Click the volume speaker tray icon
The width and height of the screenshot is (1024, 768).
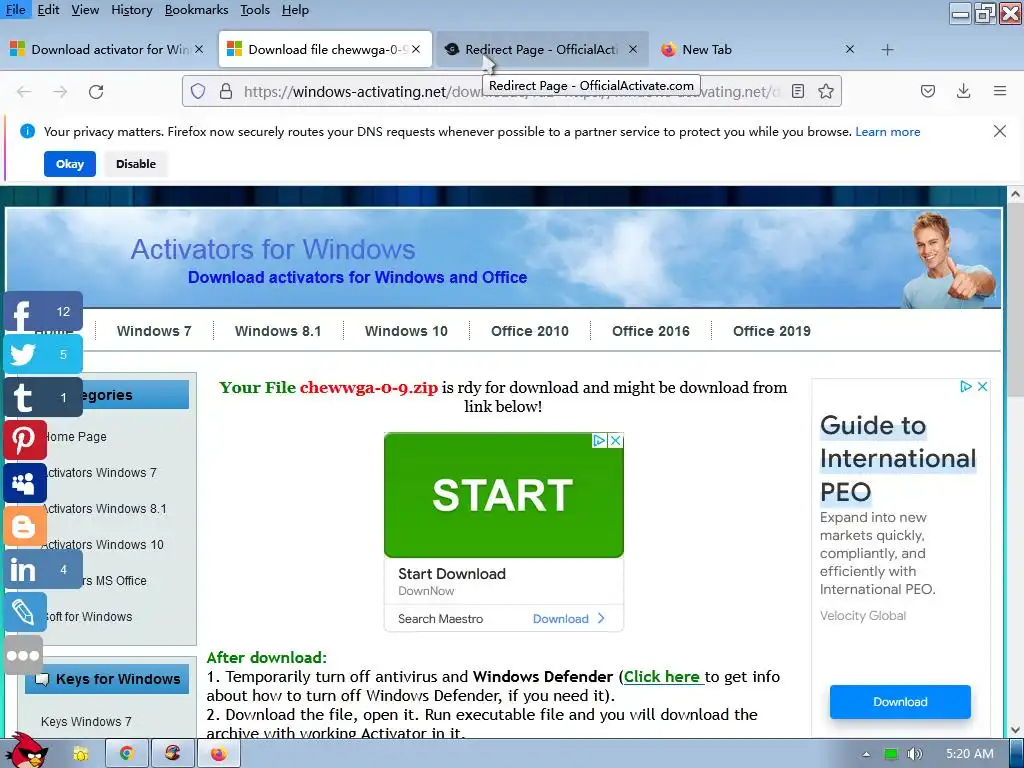tap(914, 754)
